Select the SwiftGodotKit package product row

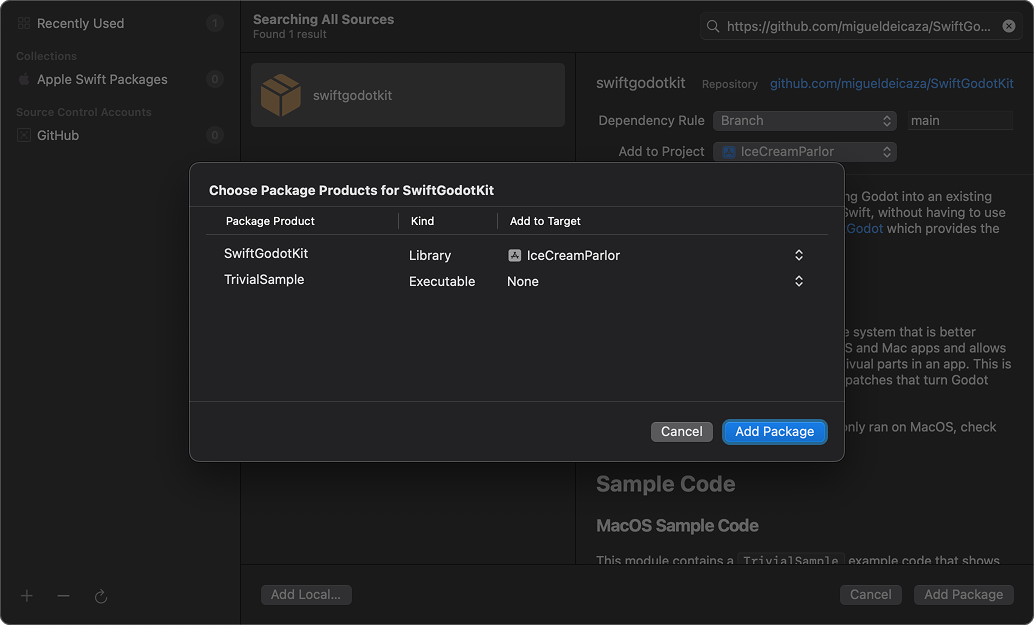pyautogui.click(x=516, y=254)
